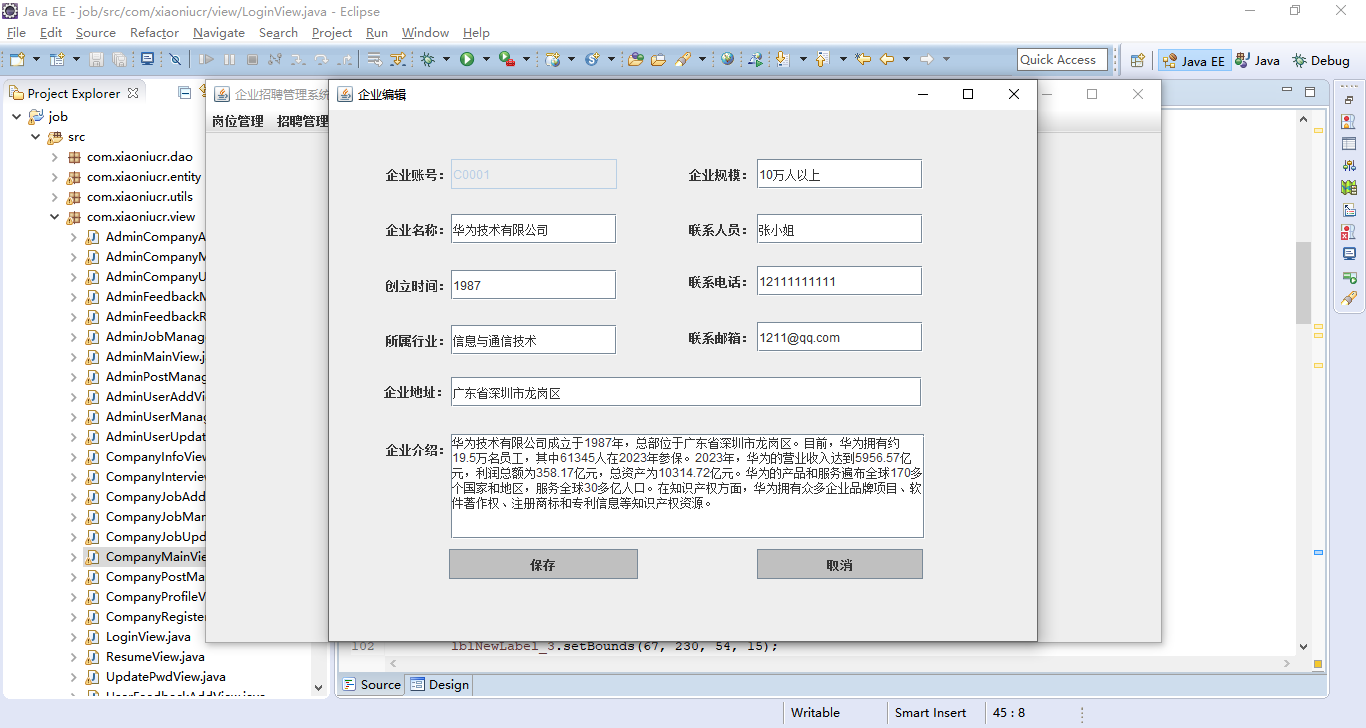Click the Back navigation arrow icon
The height and width of the screenshot is (728, 1366).
887,59
